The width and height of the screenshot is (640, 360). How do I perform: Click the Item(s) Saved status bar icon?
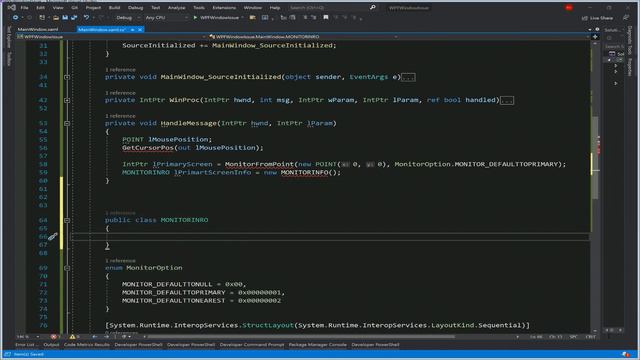[x=7, y=354]
